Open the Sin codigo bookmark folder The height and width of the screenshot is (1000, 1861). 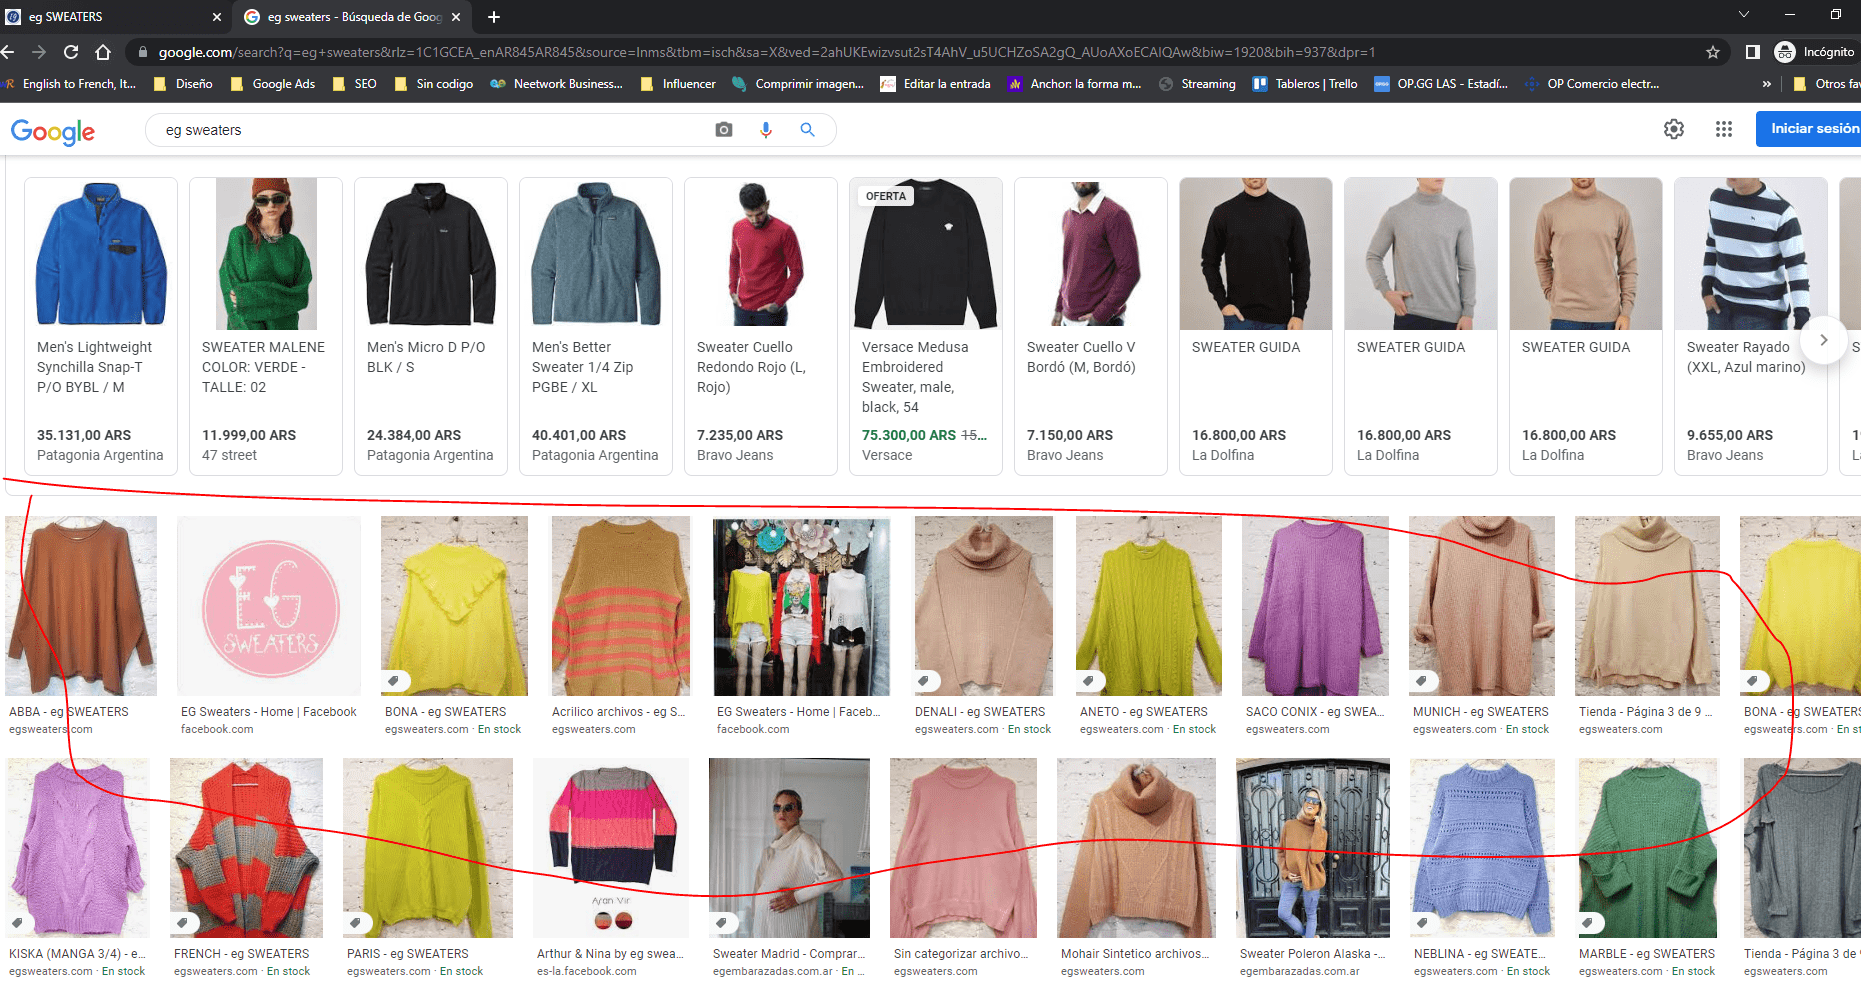click(434, 84)
